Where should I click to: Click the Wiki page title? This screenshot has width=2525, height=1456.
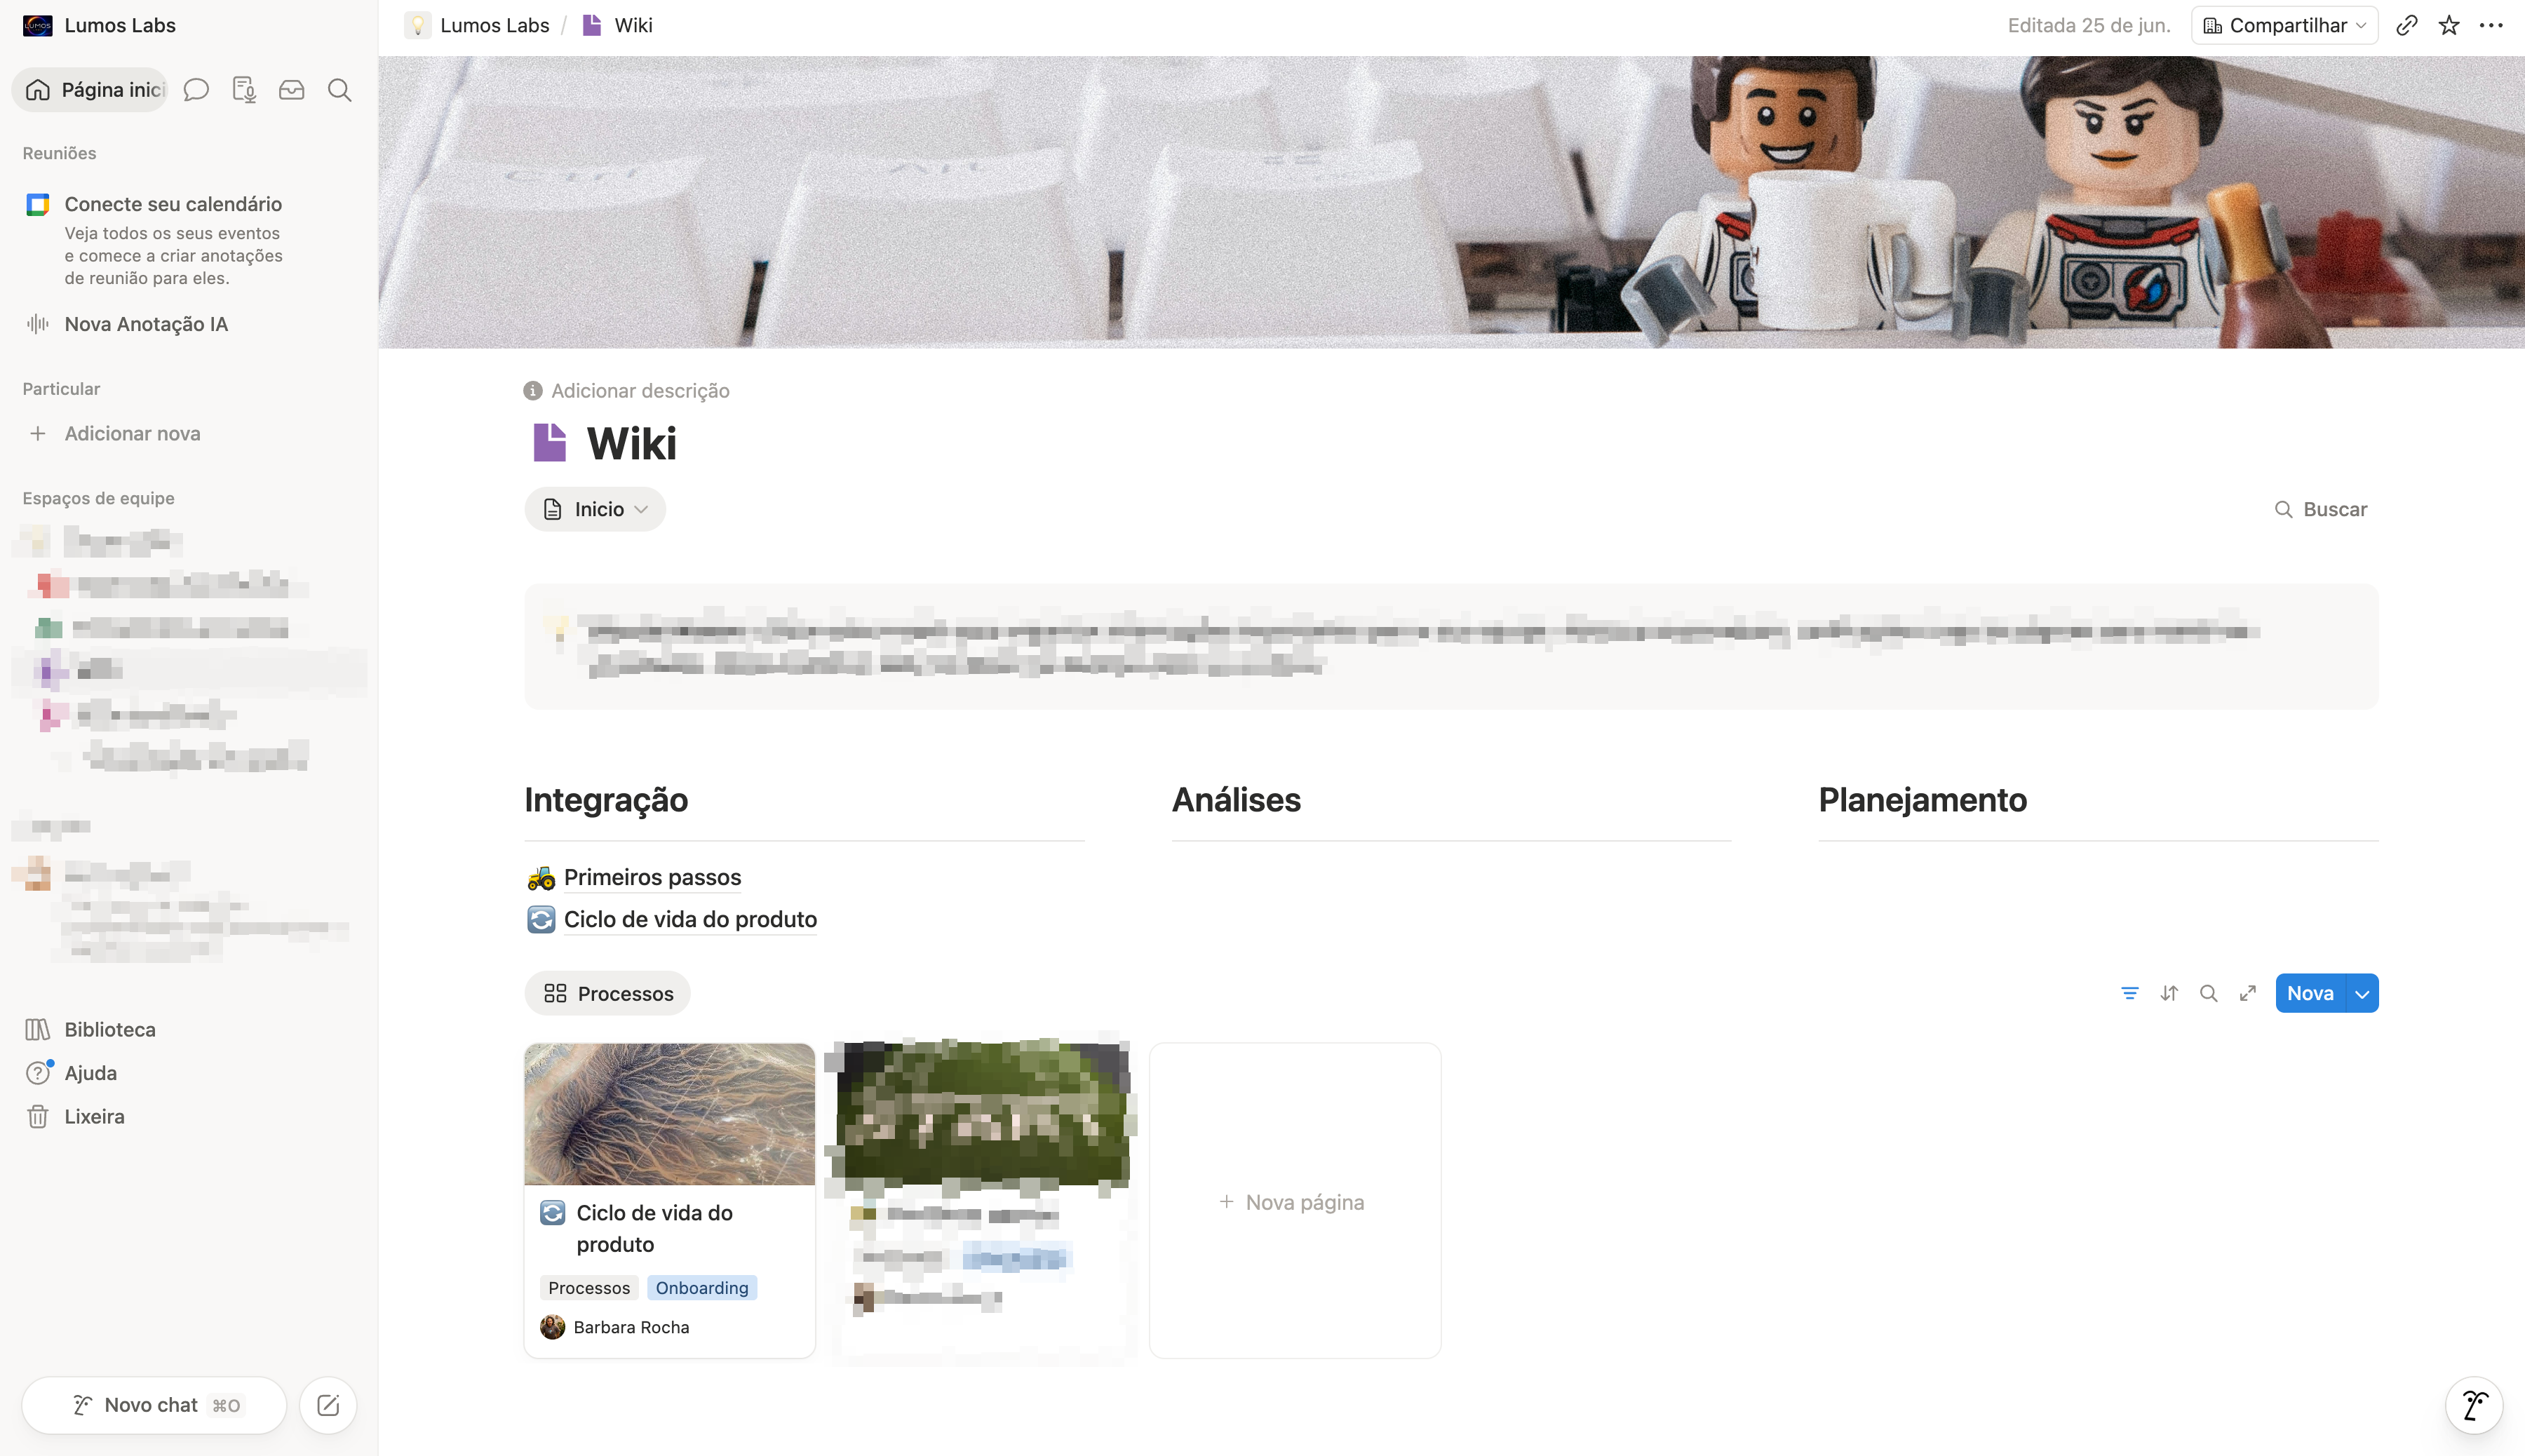point(631,443)
